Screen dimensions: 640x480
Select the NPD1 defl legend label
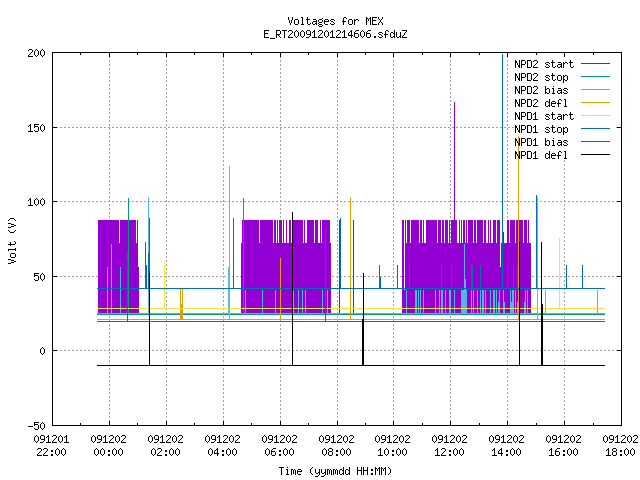[541, 155]
